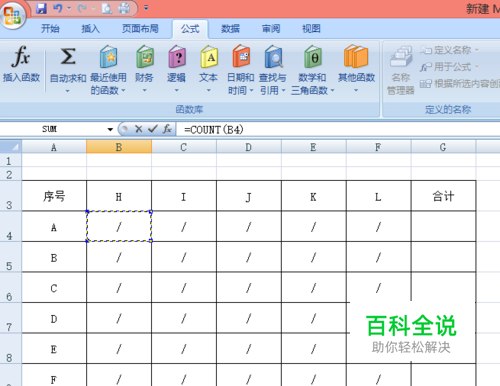
Task: Undo the last action
Action: tap(58, 8)
